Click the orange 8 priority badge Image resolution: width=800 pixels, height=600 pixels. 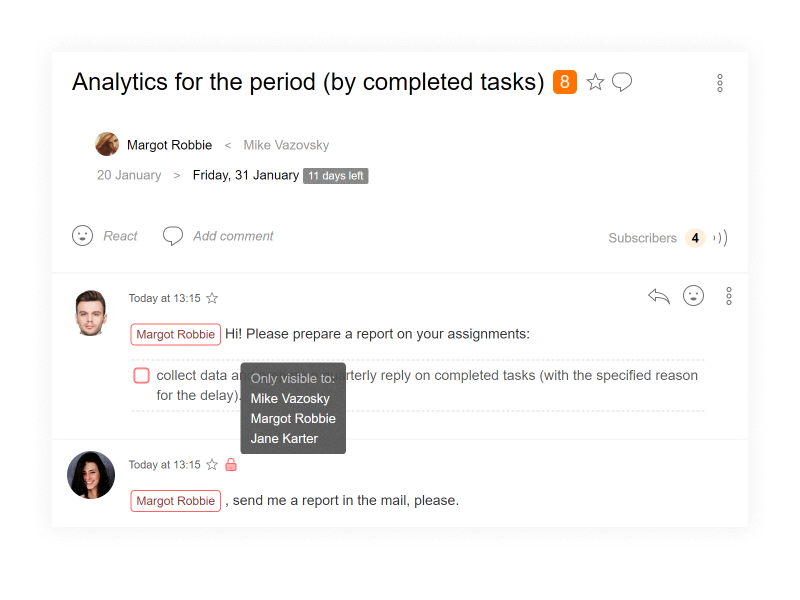point(565,82)
